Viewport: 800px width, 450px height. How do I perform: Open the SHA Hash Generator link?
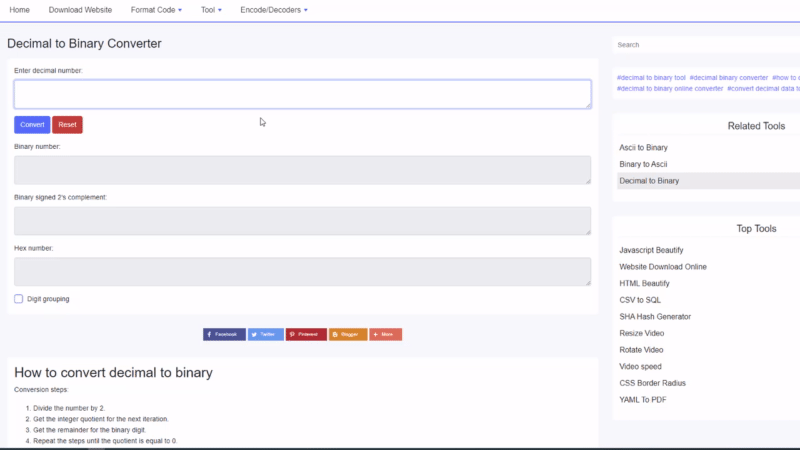[x=655, y=317]
